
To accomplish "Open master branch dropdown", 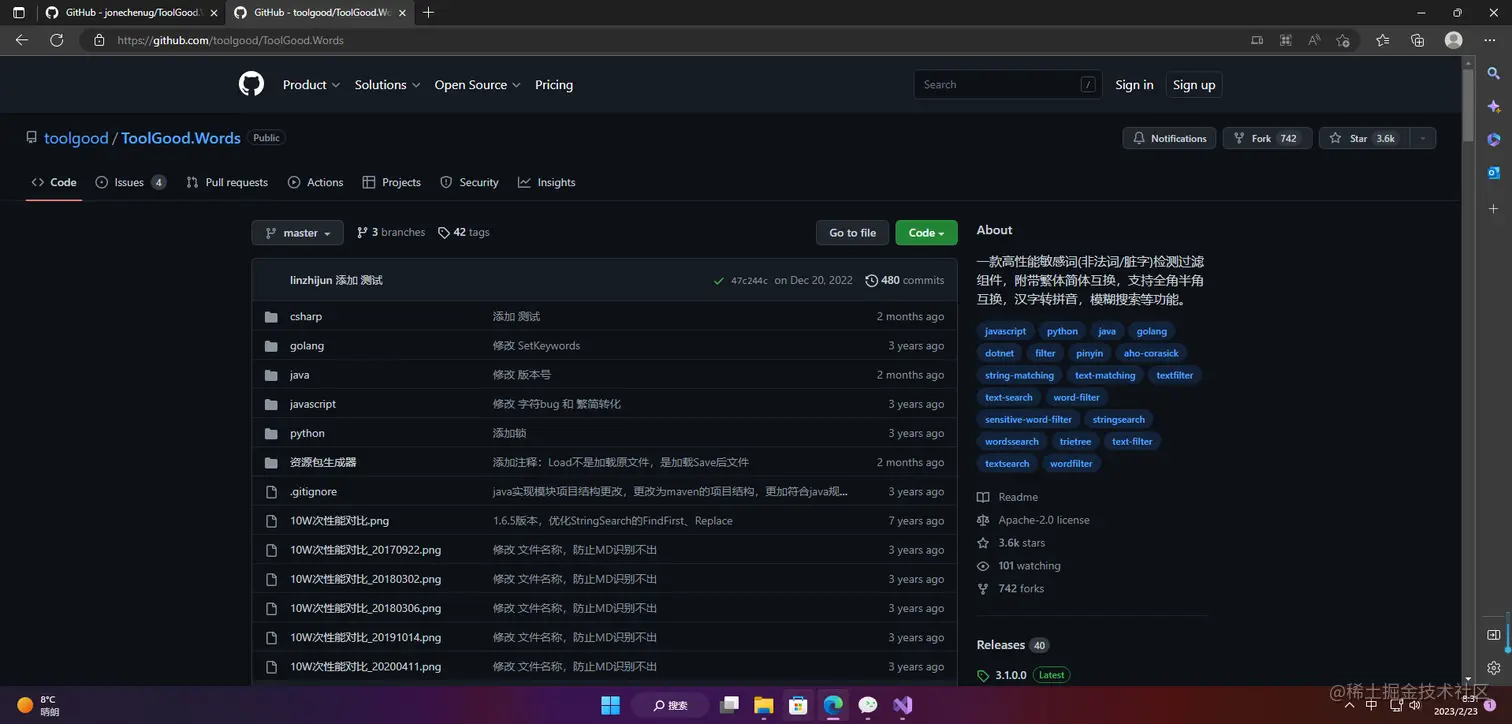I will (297, 233).
